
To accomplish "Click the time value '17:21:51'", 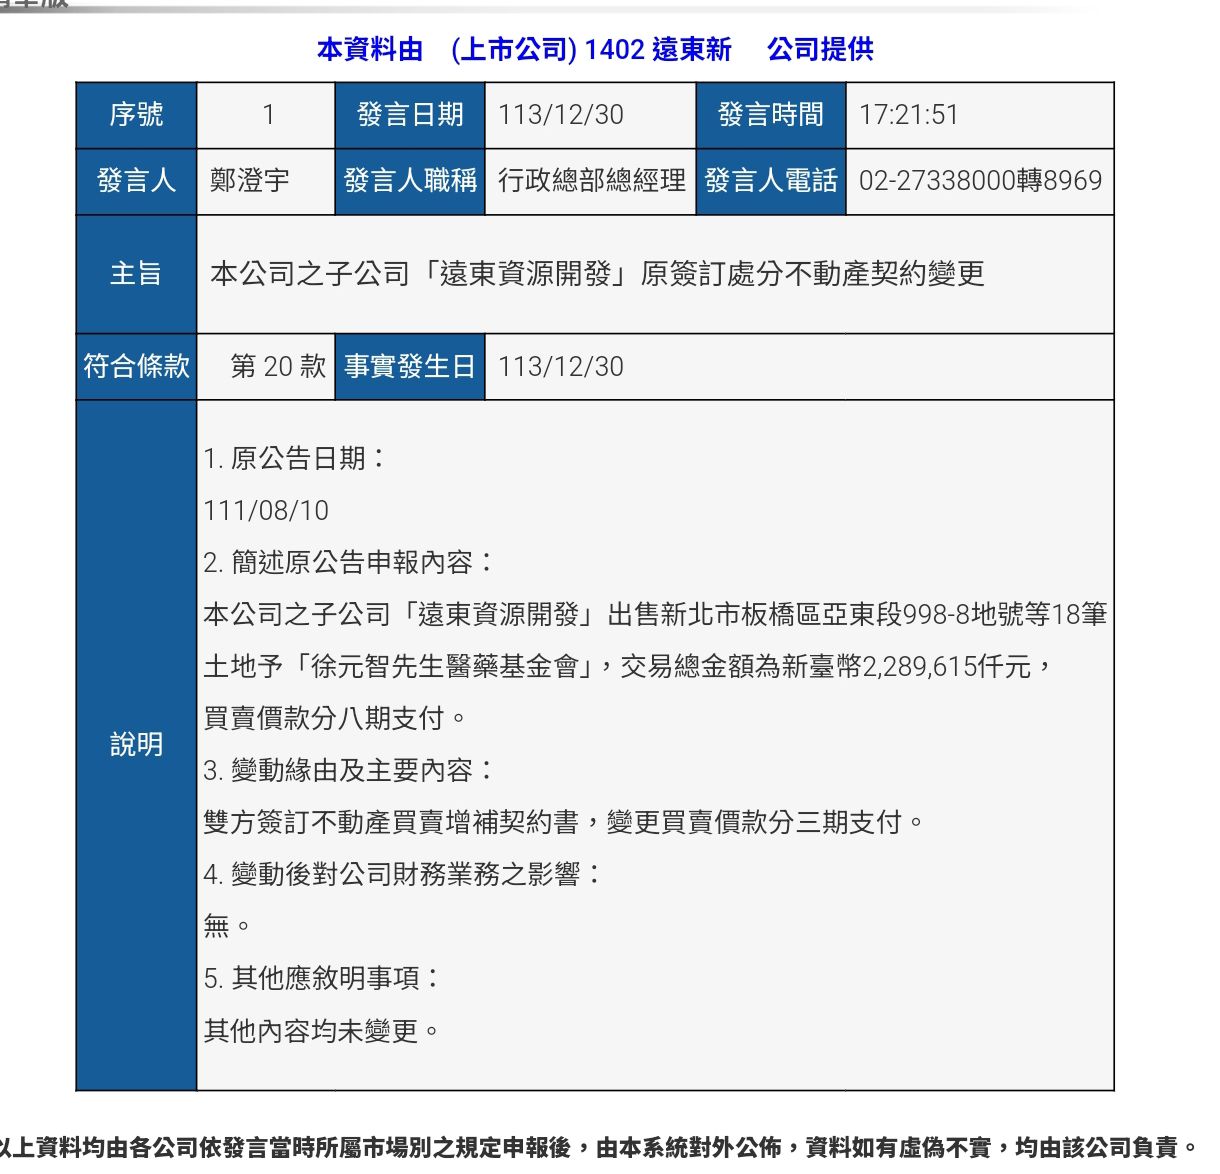I will point(909,115).
